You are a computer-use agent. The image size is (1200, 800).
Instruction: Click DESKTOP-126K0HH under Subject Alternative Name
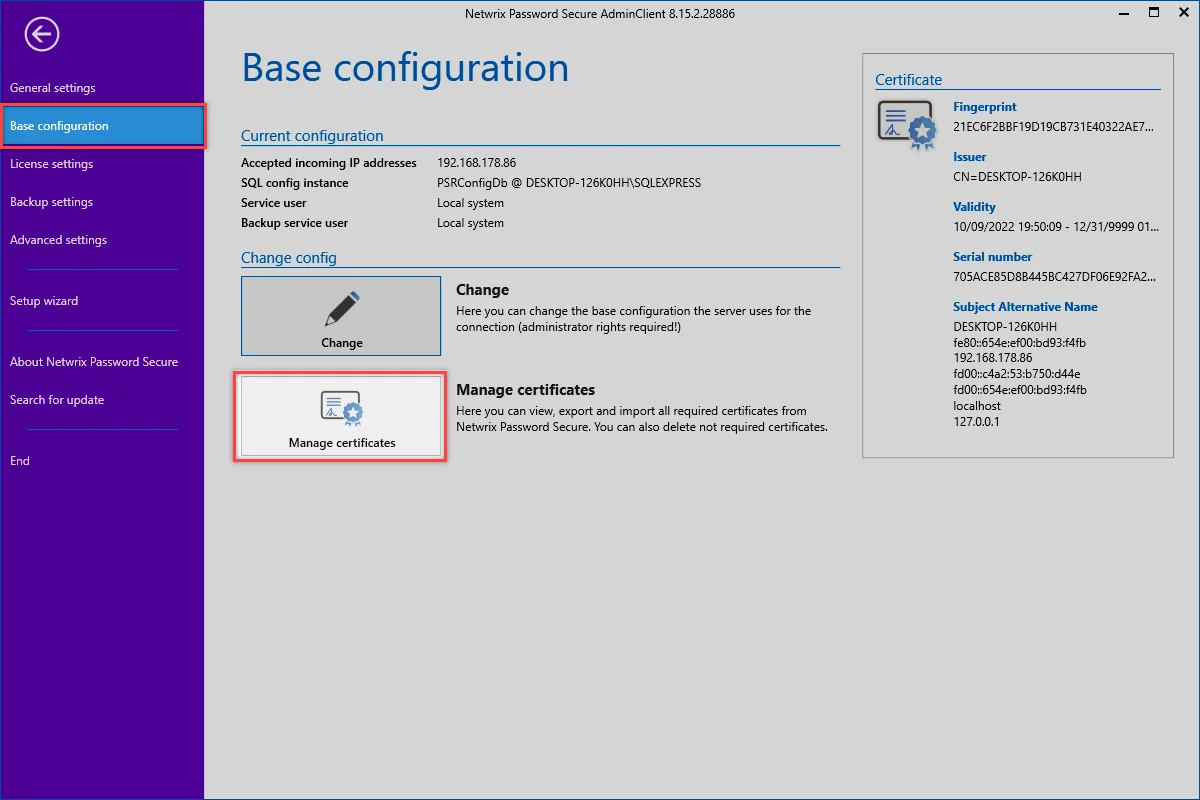[x=1005, y=327]
